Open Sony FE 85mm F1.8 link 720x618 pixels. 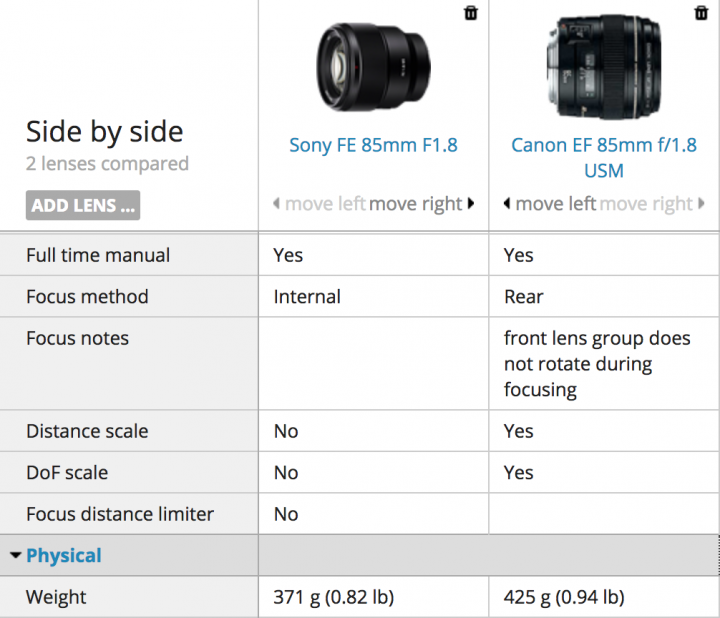(373, 145)
